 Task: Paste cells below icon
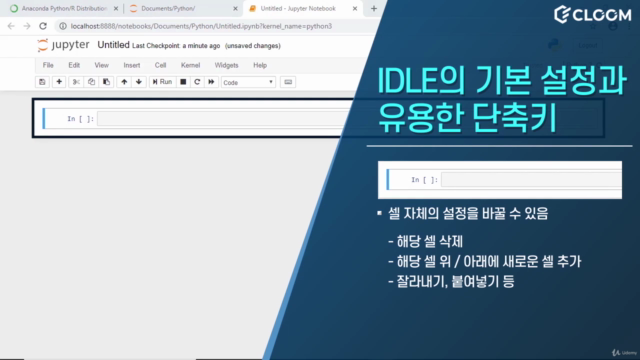click(x=106, y=82)
